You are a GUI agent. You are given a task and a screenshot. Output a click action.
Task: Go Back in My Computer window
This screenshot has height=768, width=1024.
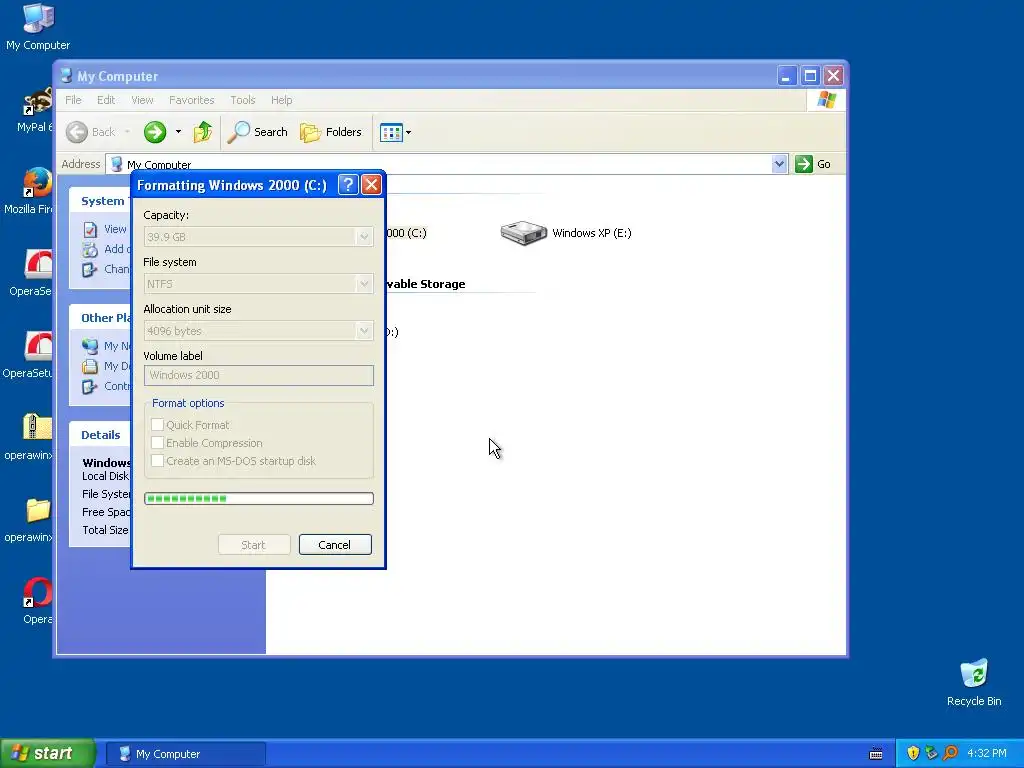point(91,132)
